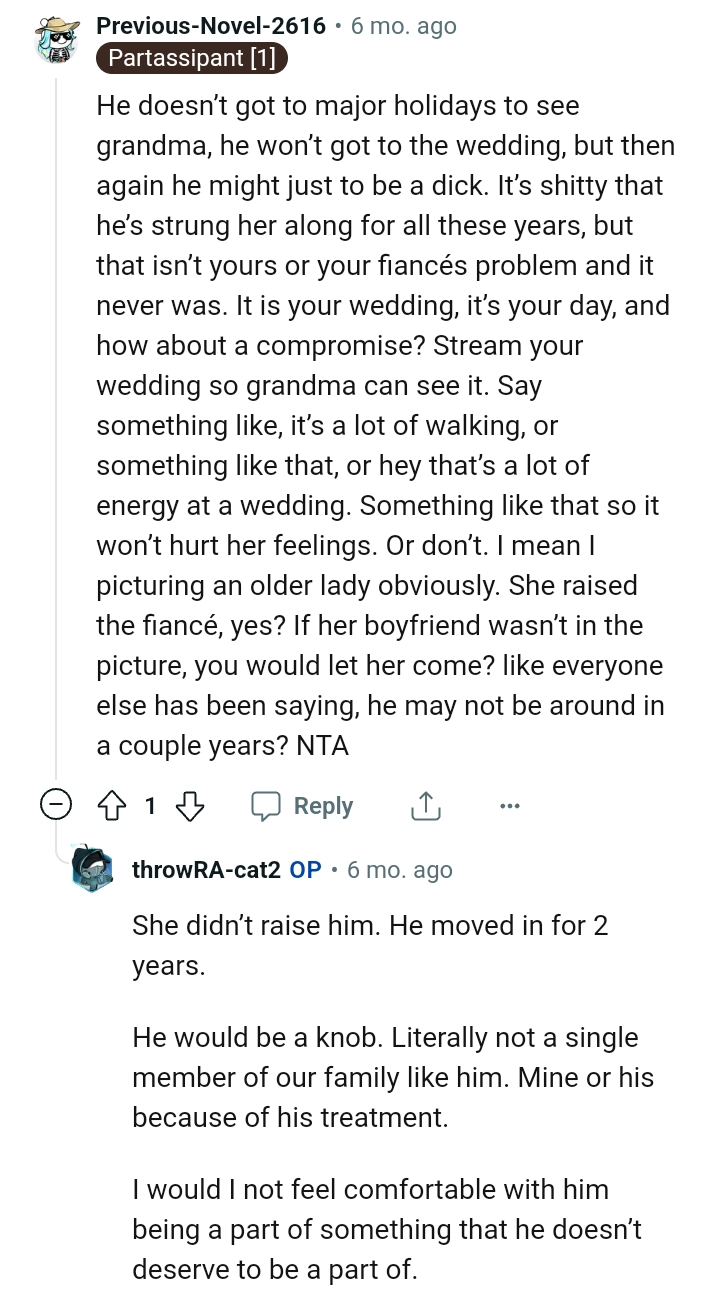Open Previous-Novel-2616's profile link
The width and height of the screenshot is (720, 1309).
coord(212,26)
